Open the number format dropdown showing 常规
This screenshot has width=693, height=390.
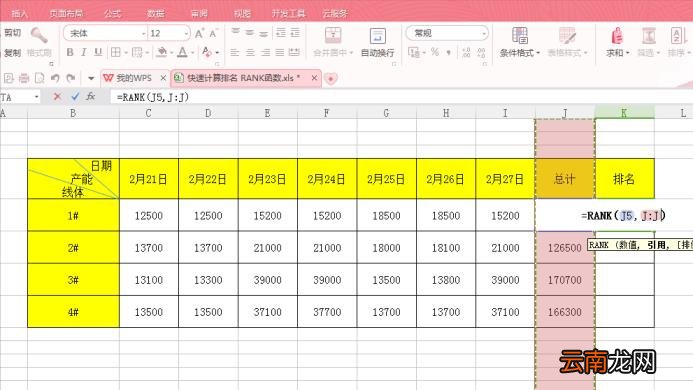(447, 33)
